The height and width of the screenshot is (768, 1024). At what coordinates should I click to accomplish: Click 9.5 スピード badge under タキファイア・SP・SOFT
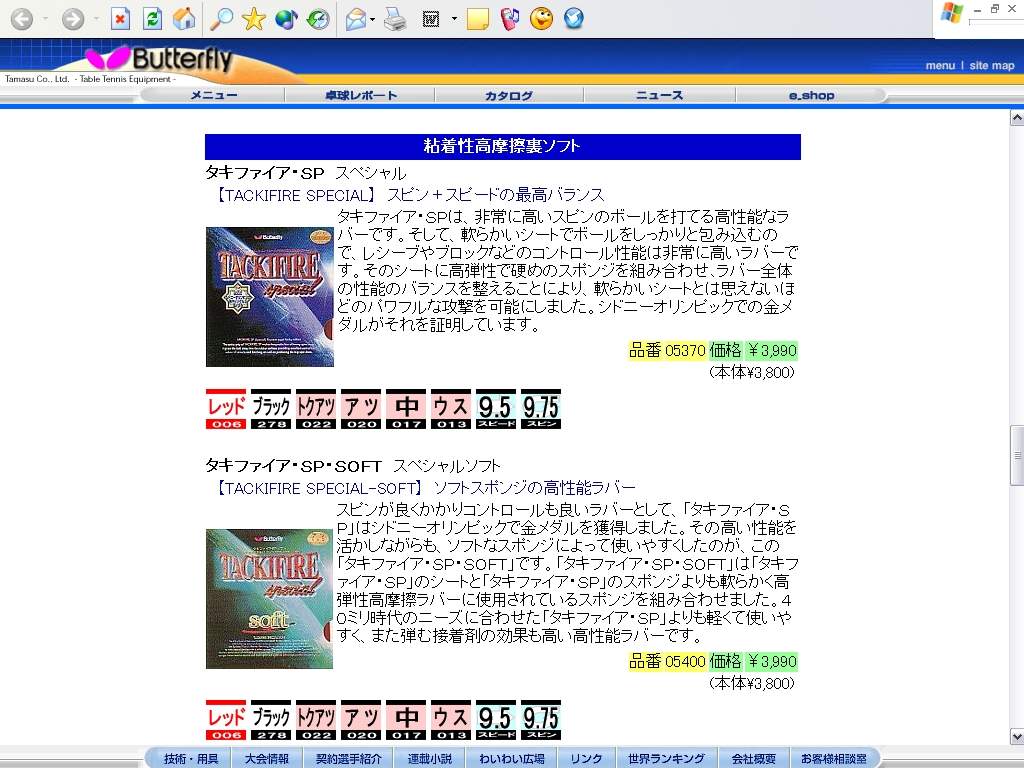pos(496,720)
